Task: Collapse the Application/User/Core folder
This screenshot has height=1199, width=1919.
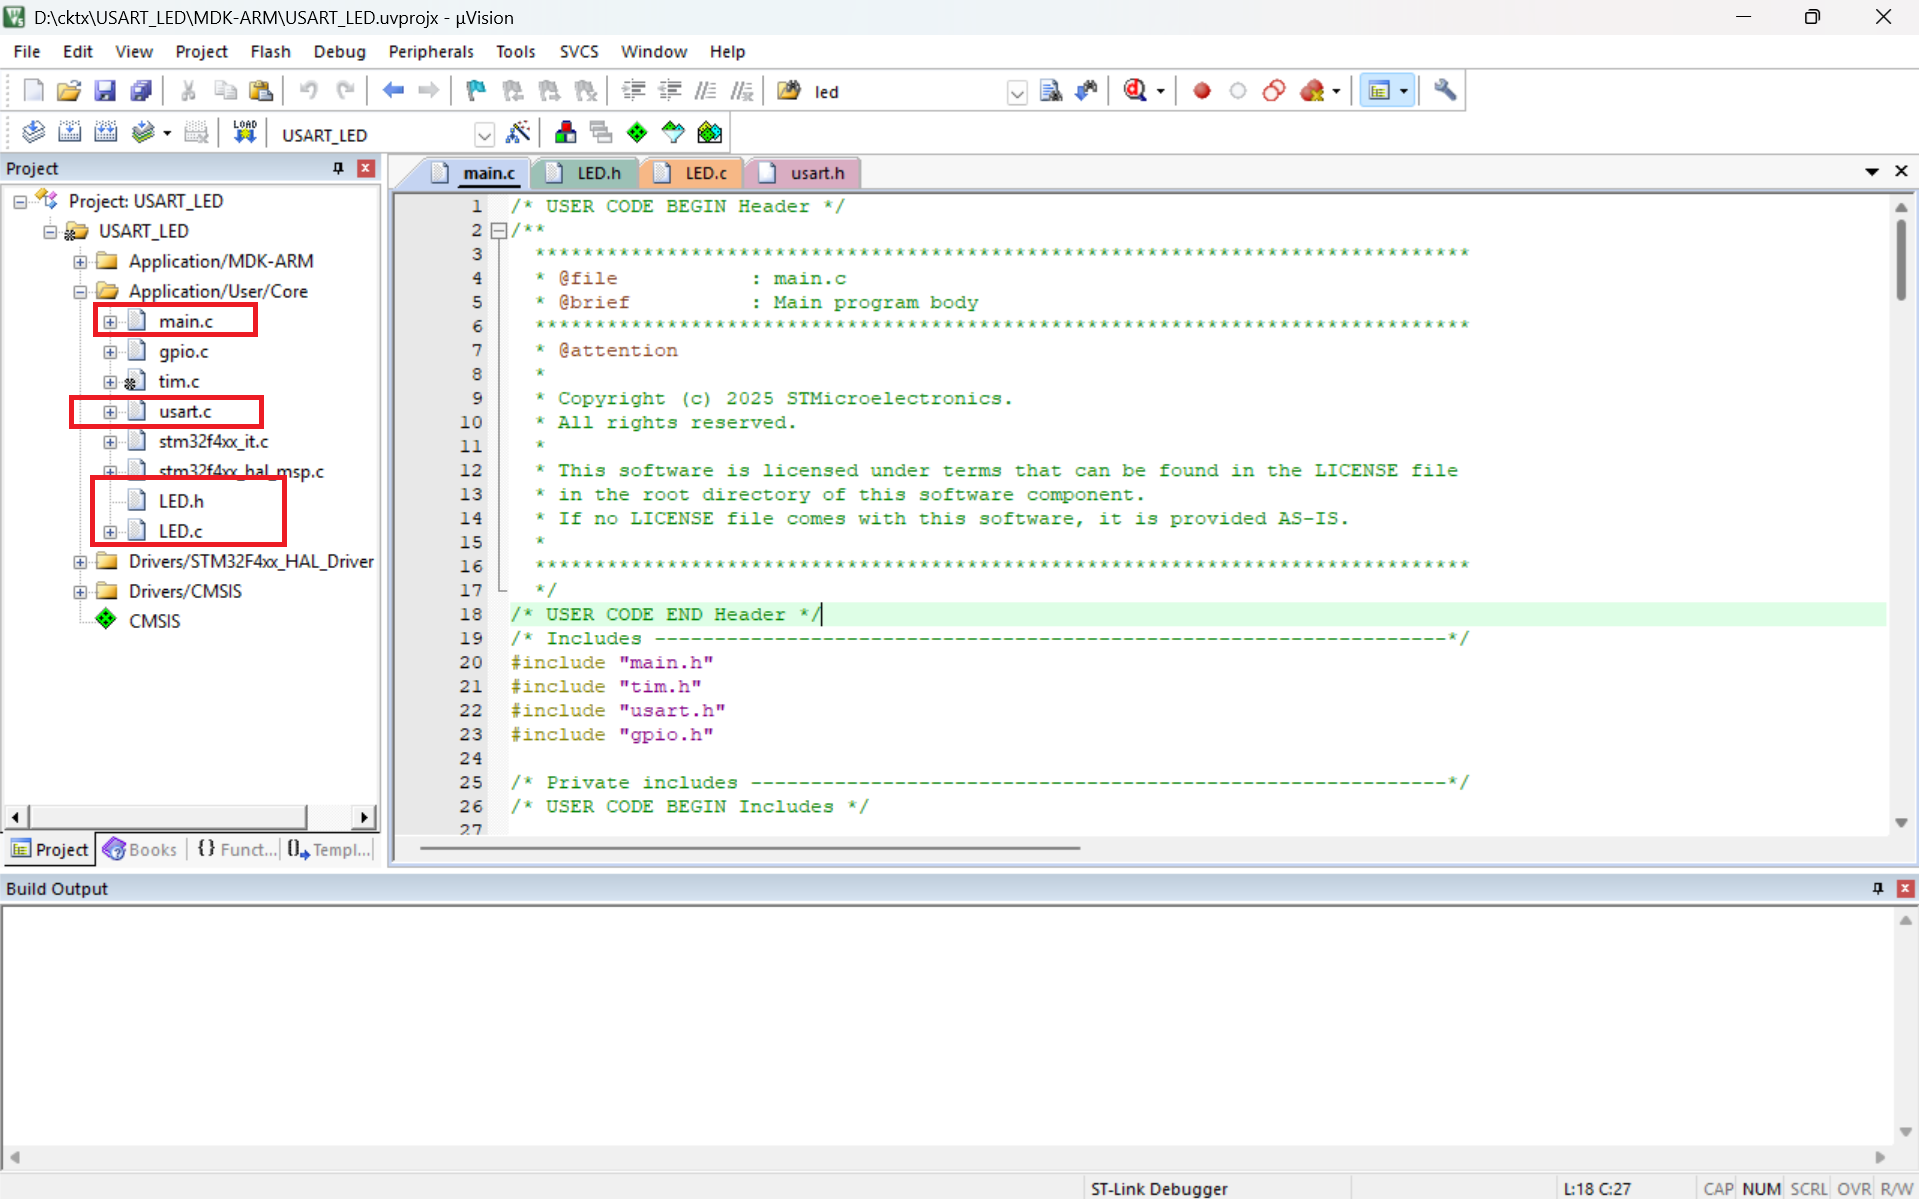Action: pos(80,292)
